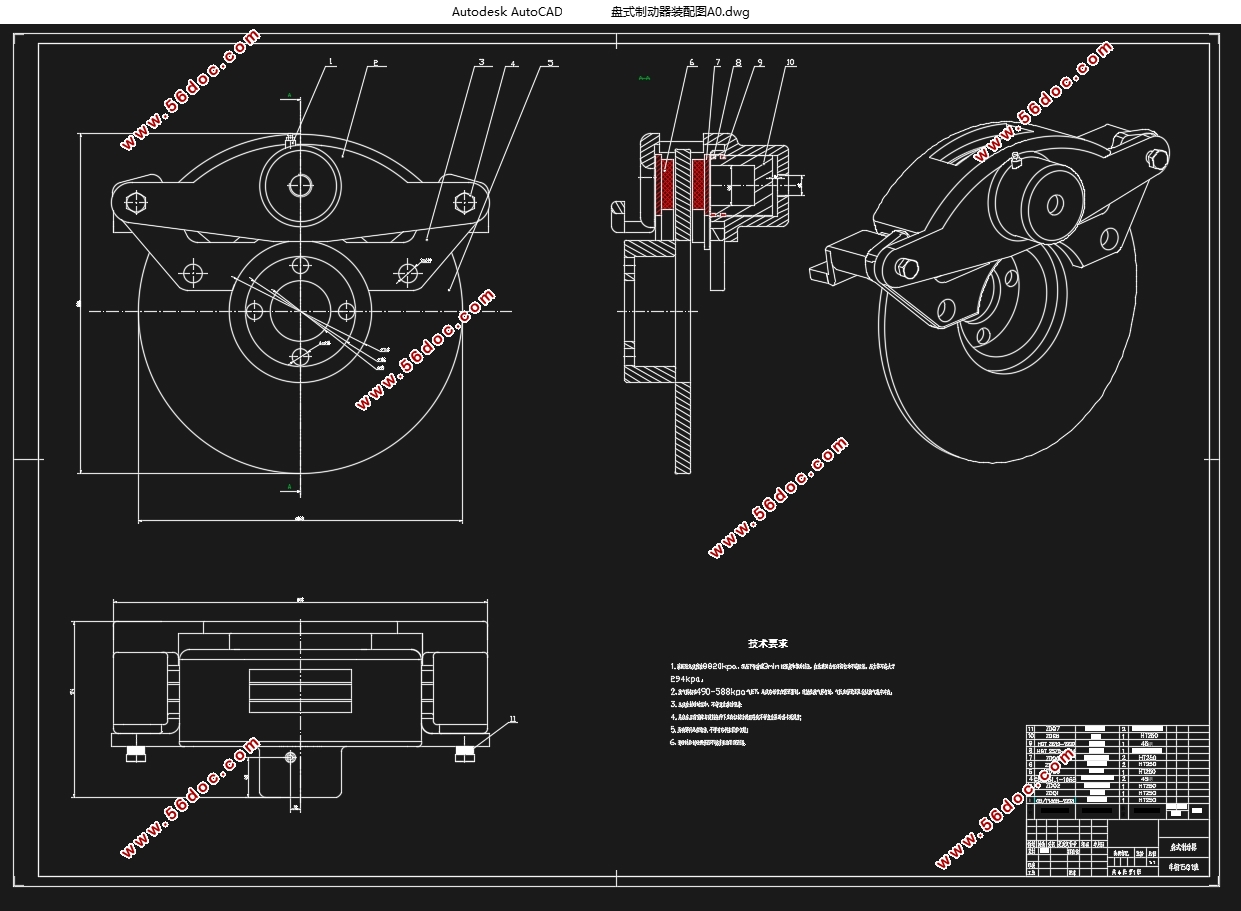Select part balloon number 8
The image size is (1241, 911).
pos(739,62)
